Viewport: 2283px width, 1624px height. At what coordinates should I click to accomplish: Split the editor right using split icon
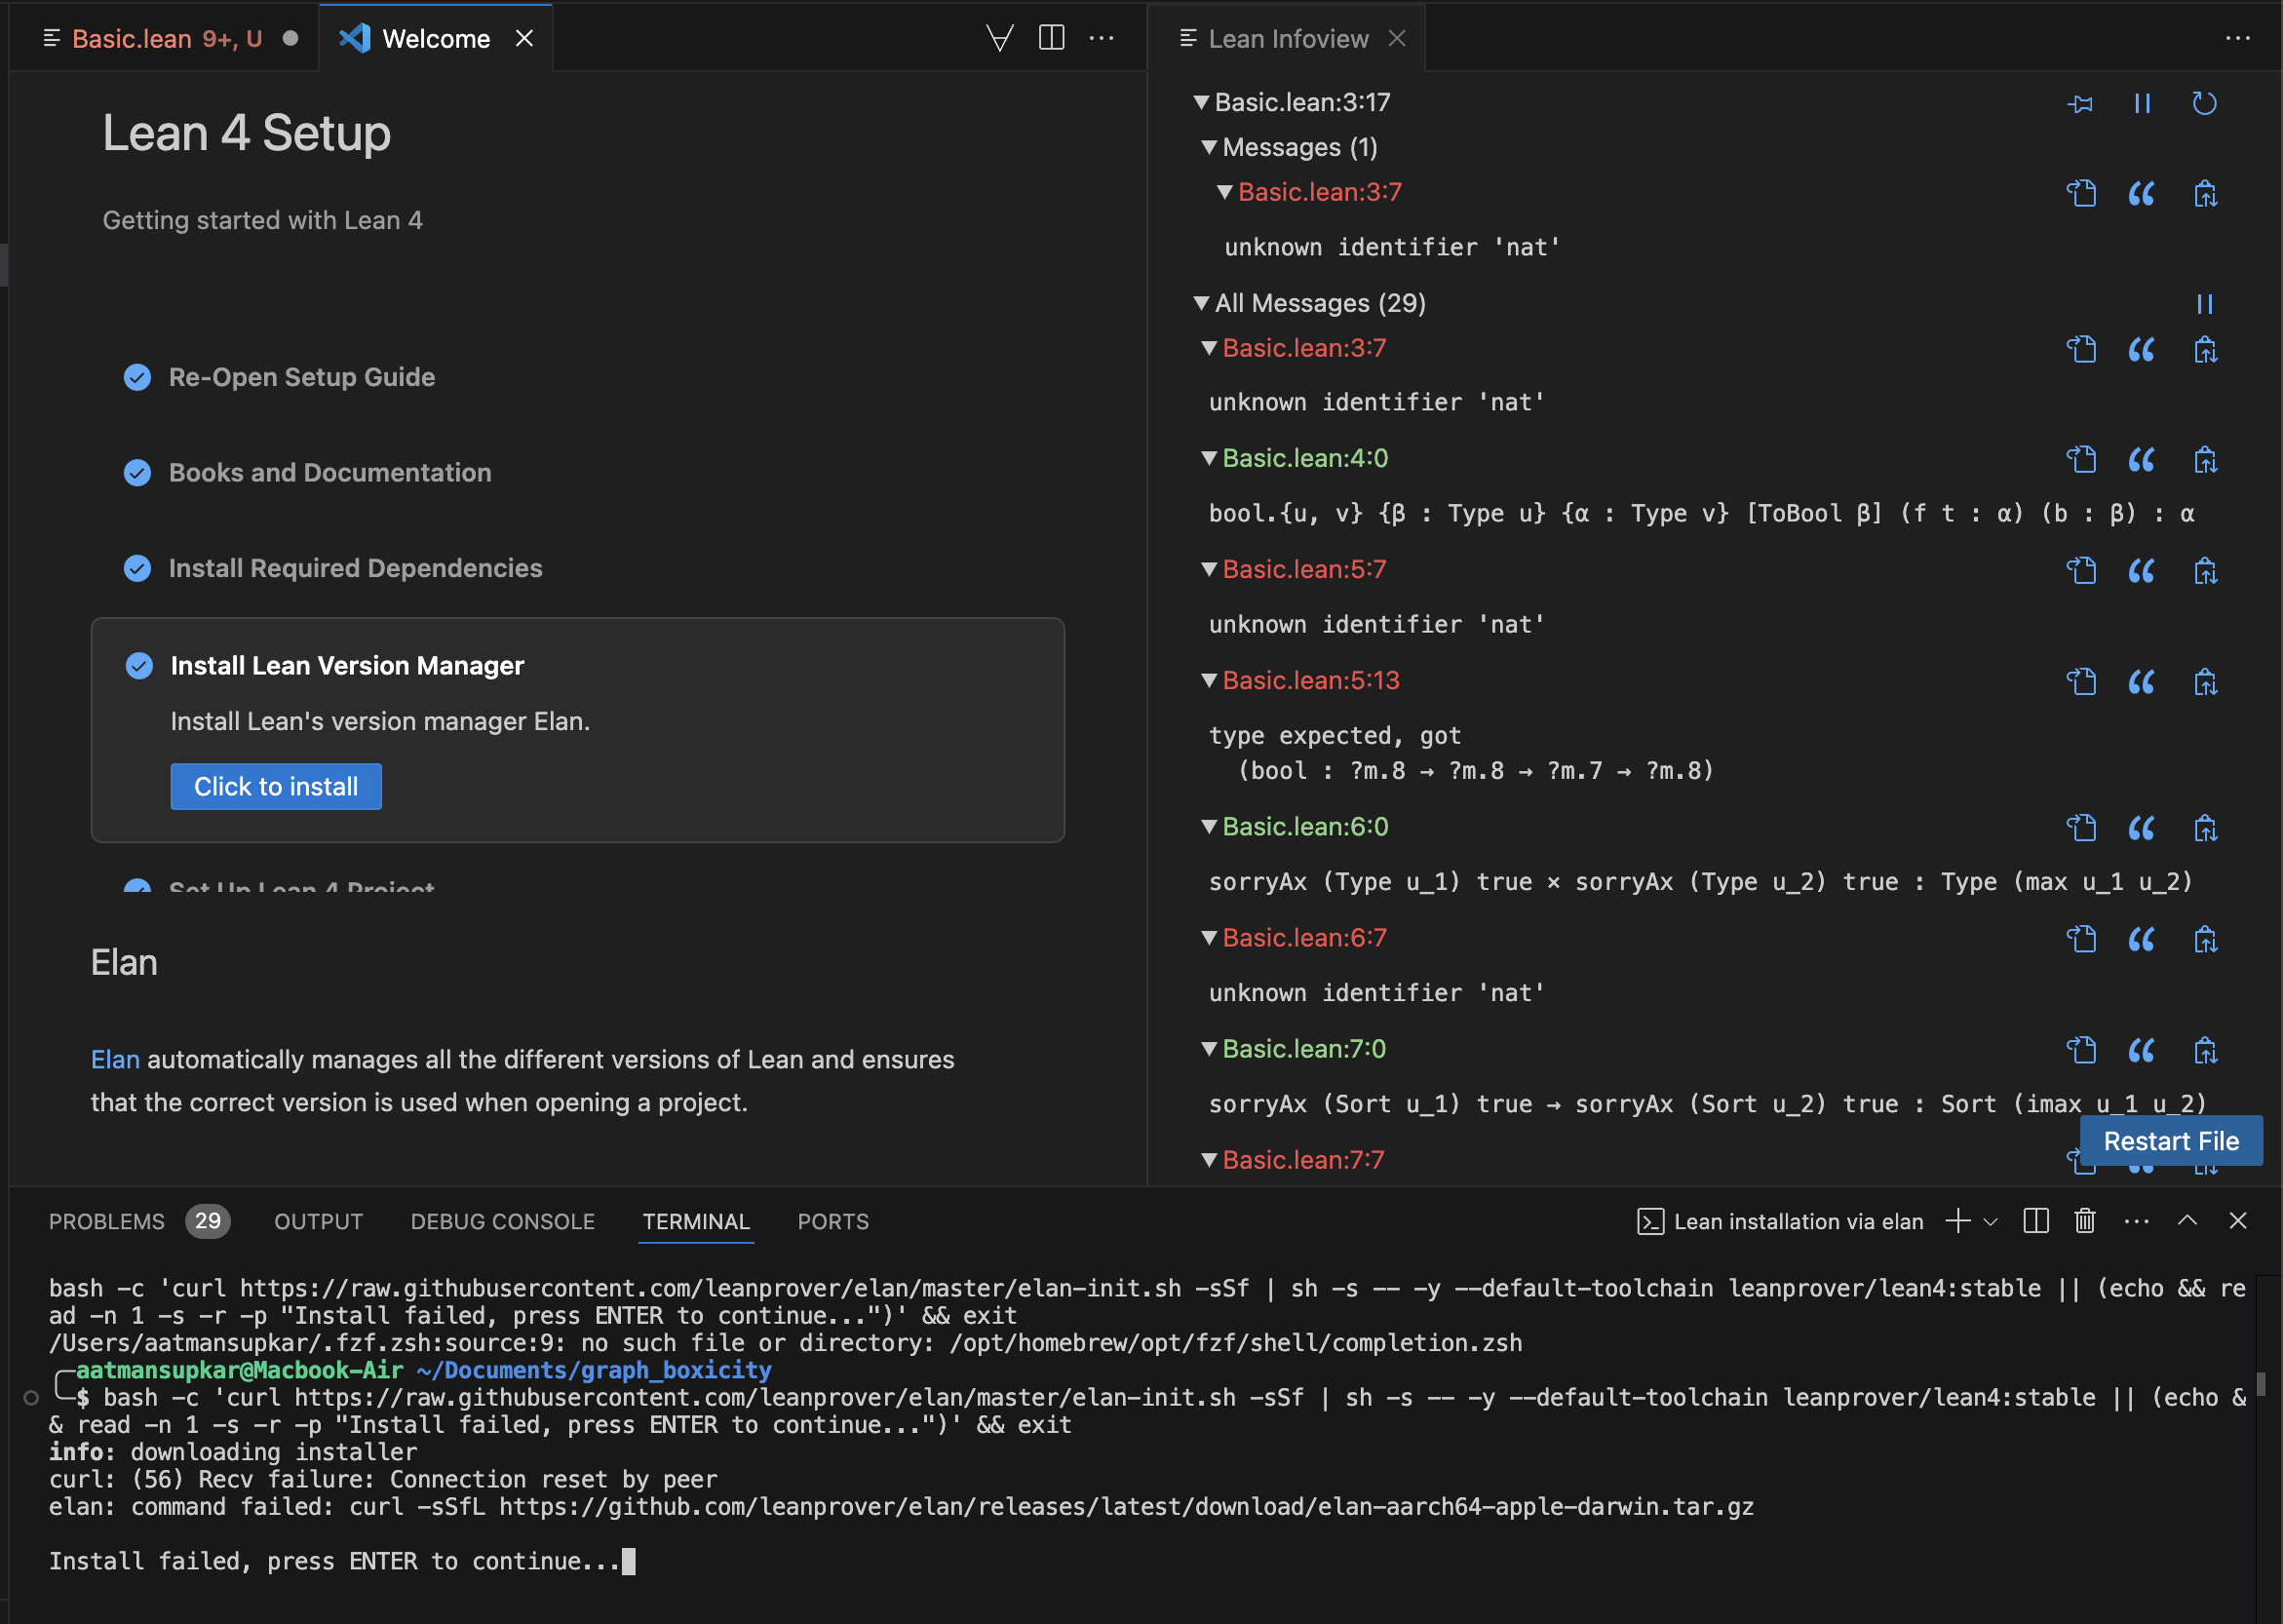pyautogui.click(x=1051, y=38)
